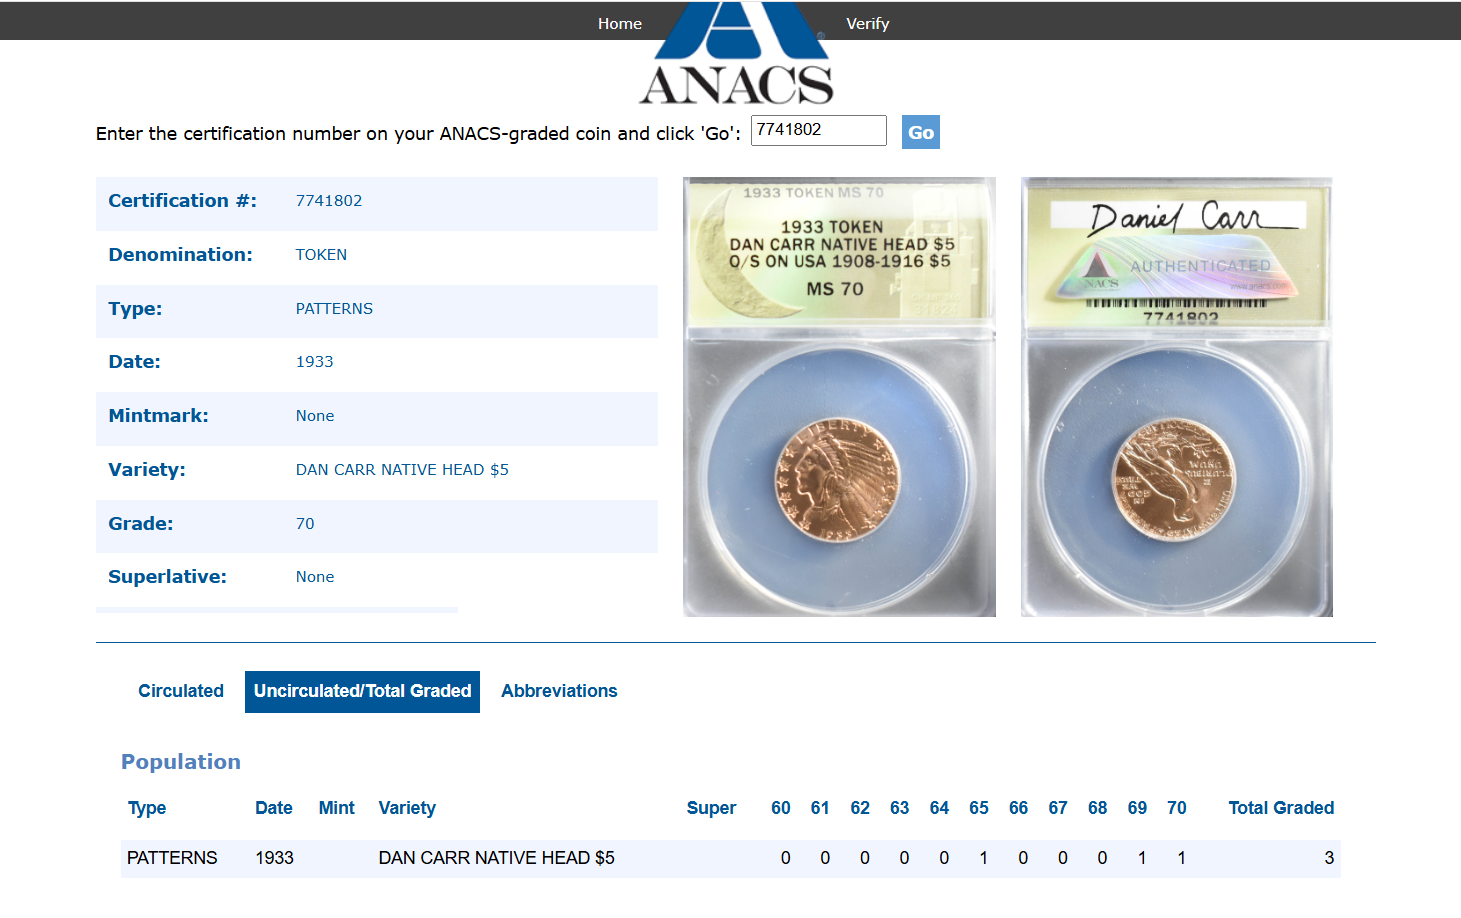Click DAN CARR NATIVE HEAD $5 variety value
Viewport: 1461px width, 918px height.
tap(402, 470)
